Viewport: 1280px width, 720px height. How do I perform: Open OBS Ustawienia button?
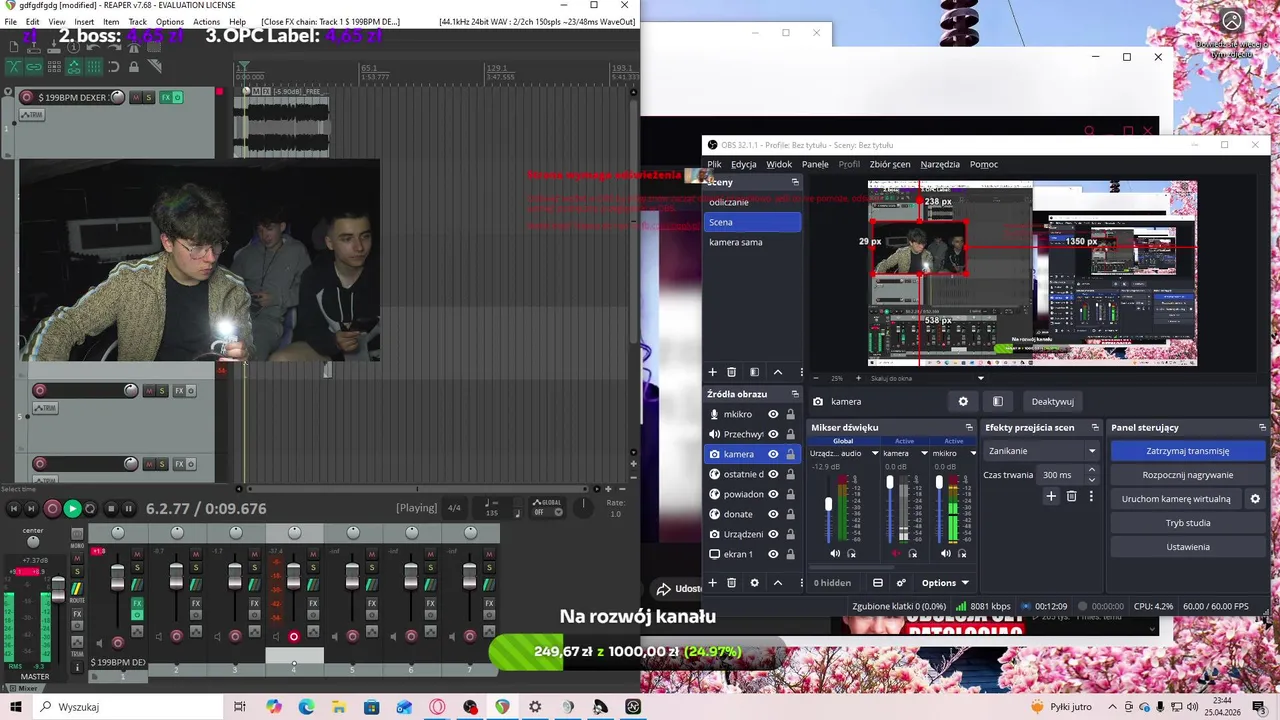[1188, 547]
